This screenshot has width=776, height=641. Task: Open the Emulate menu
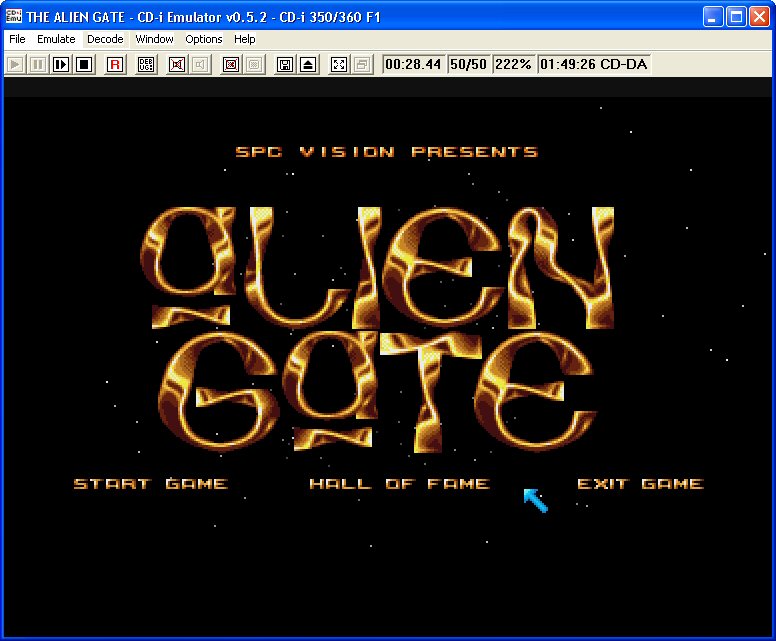pyautogui.click(x=56, y=39)
